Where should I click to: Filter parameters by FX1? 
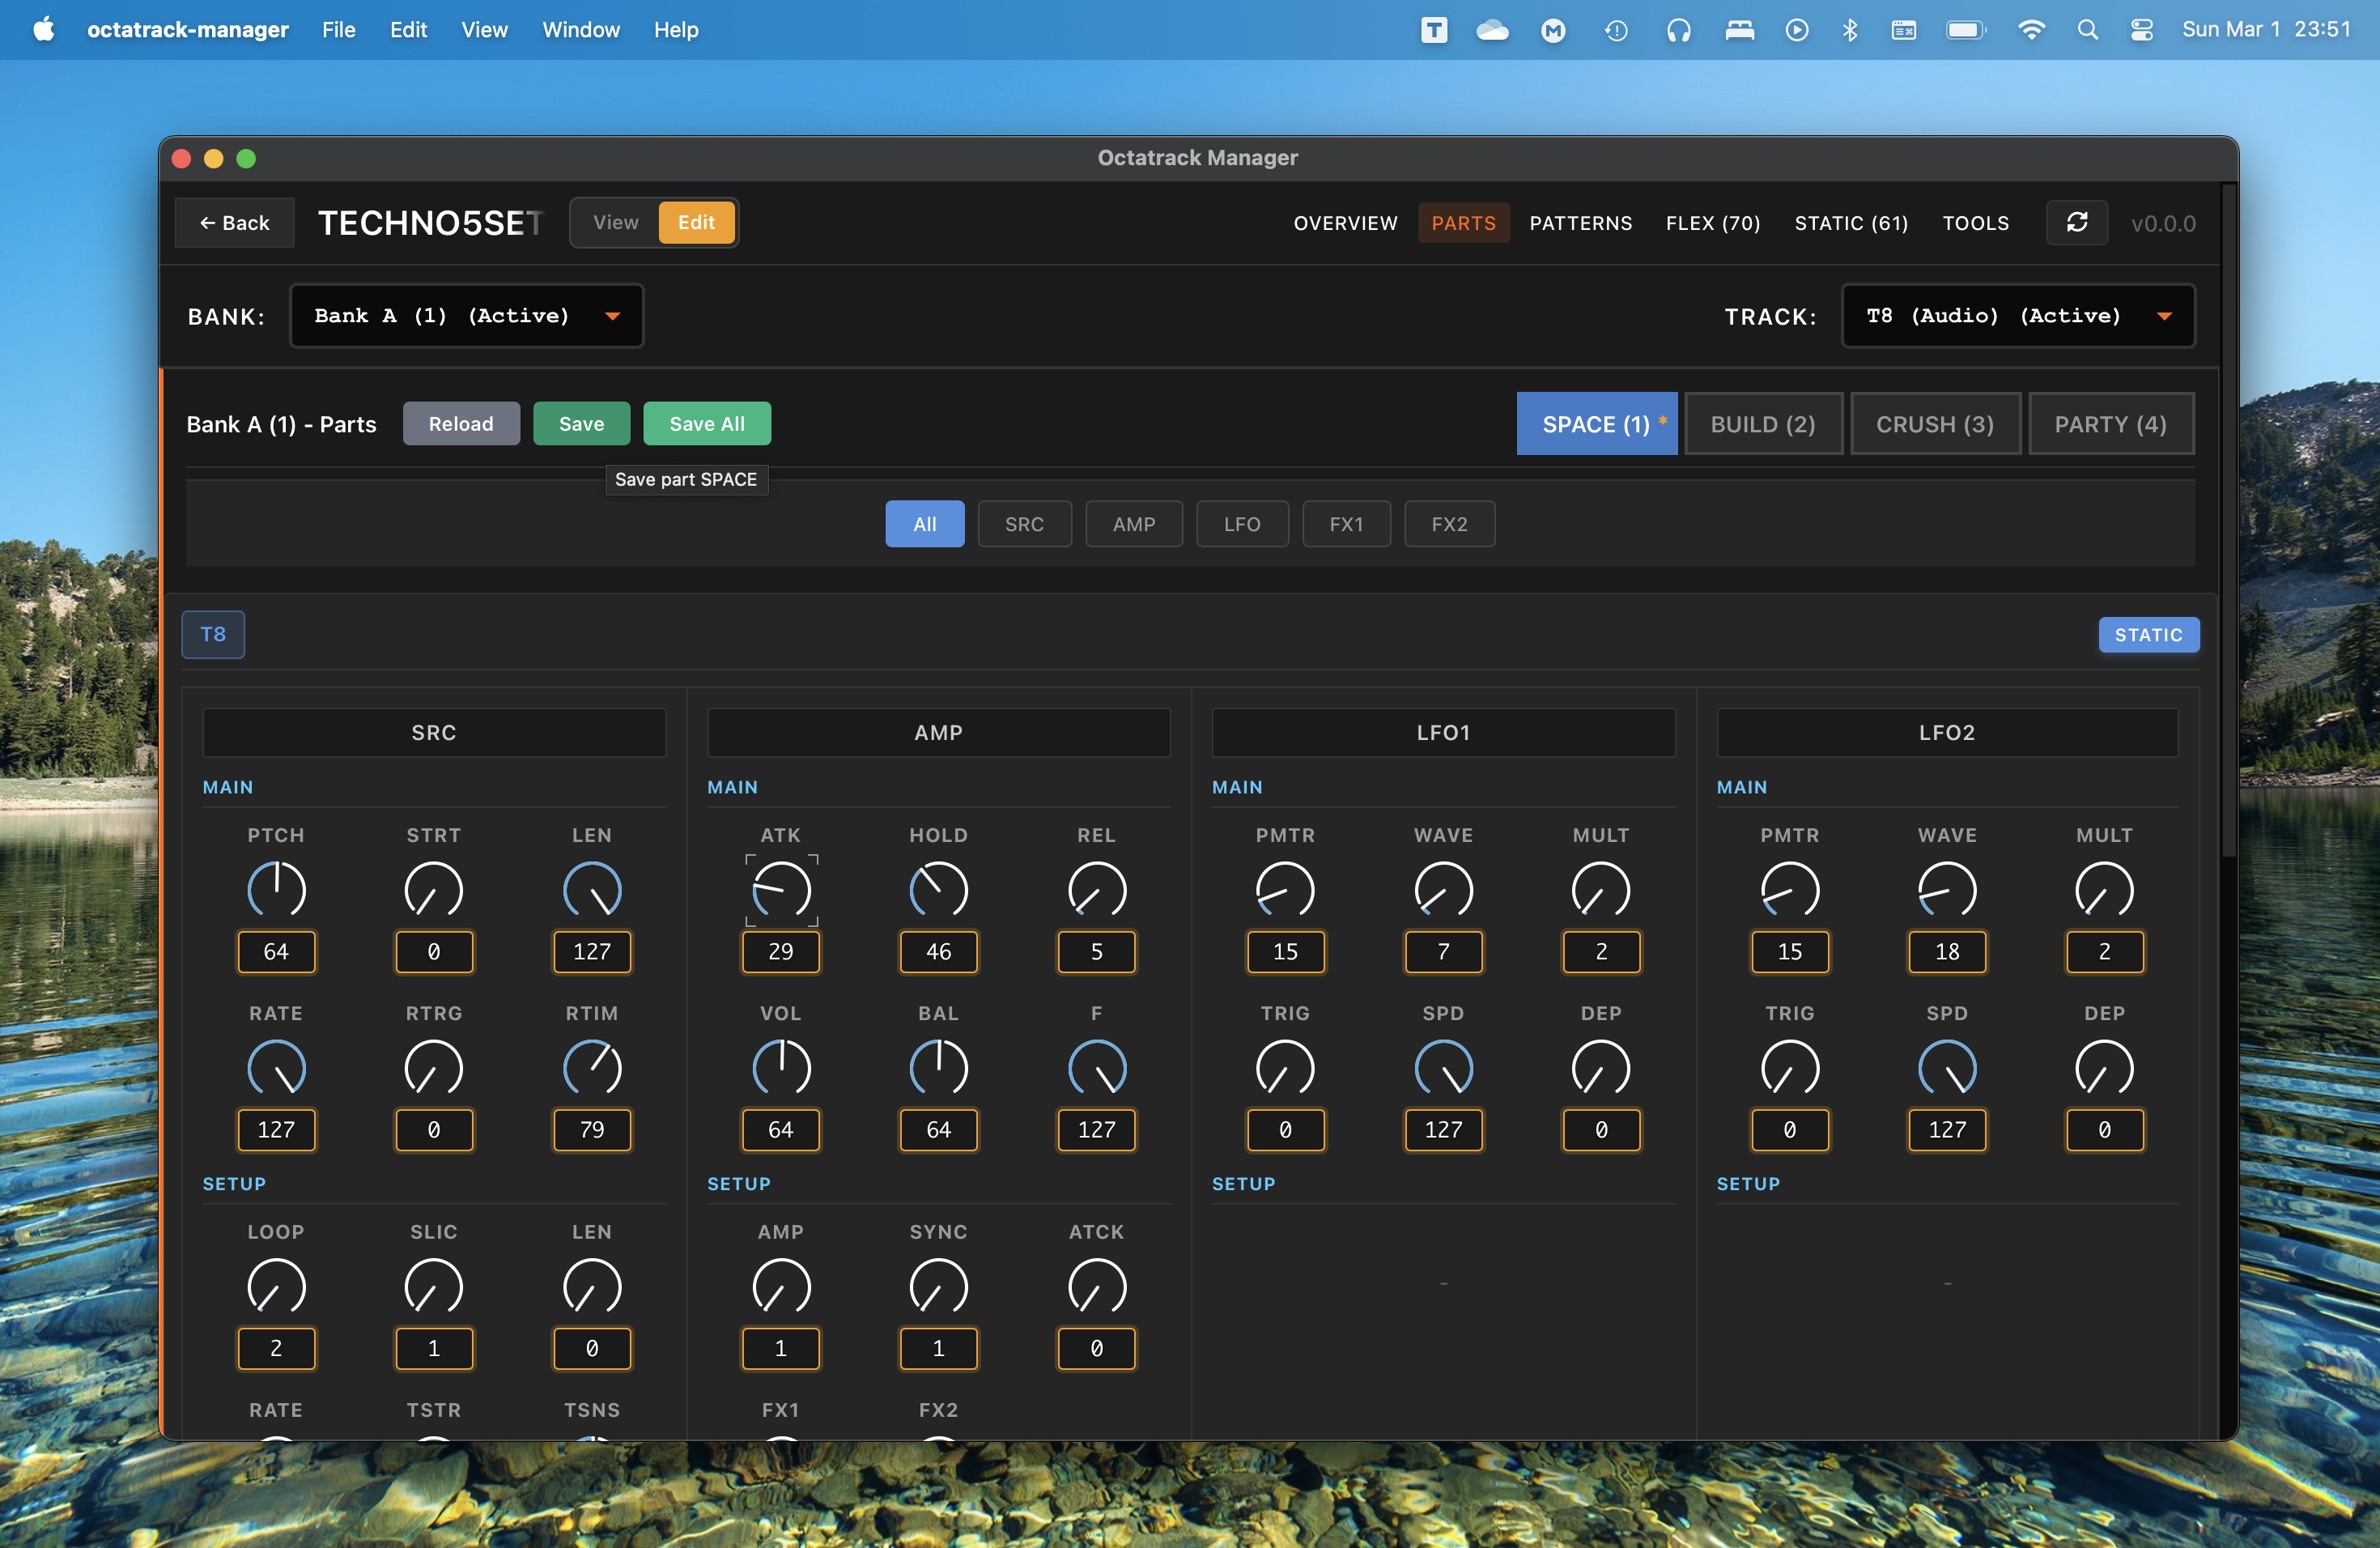click(x=1346, y=523)
